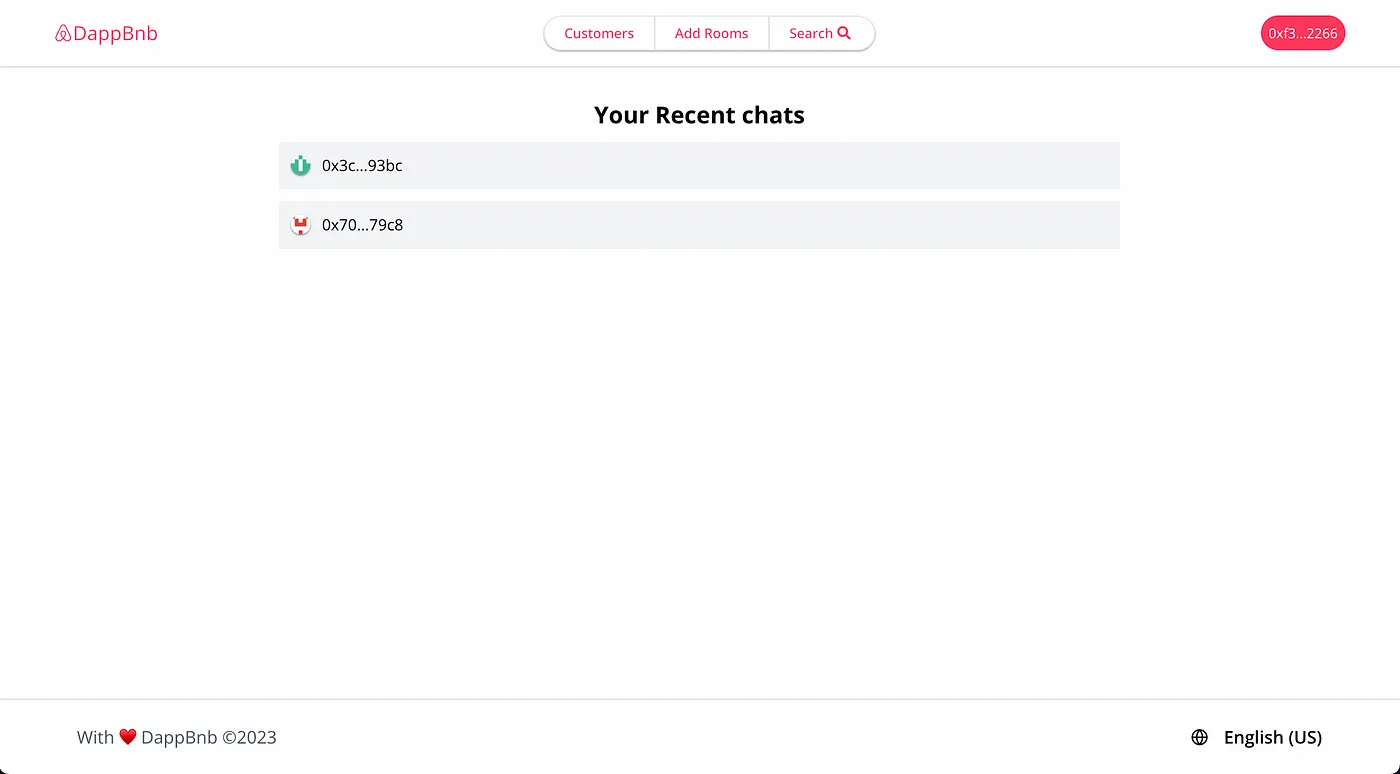This screenshot has height=774, width=1400.
Task: Click the 'Your Recent chats' heading
Action: coord(699,115)
